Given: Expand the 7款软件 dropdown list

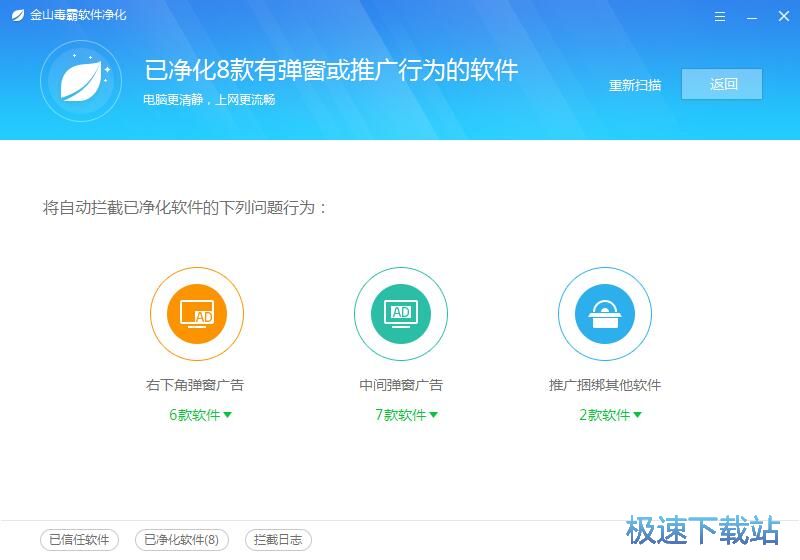Looking at the screenshot, I should (406, 415).
